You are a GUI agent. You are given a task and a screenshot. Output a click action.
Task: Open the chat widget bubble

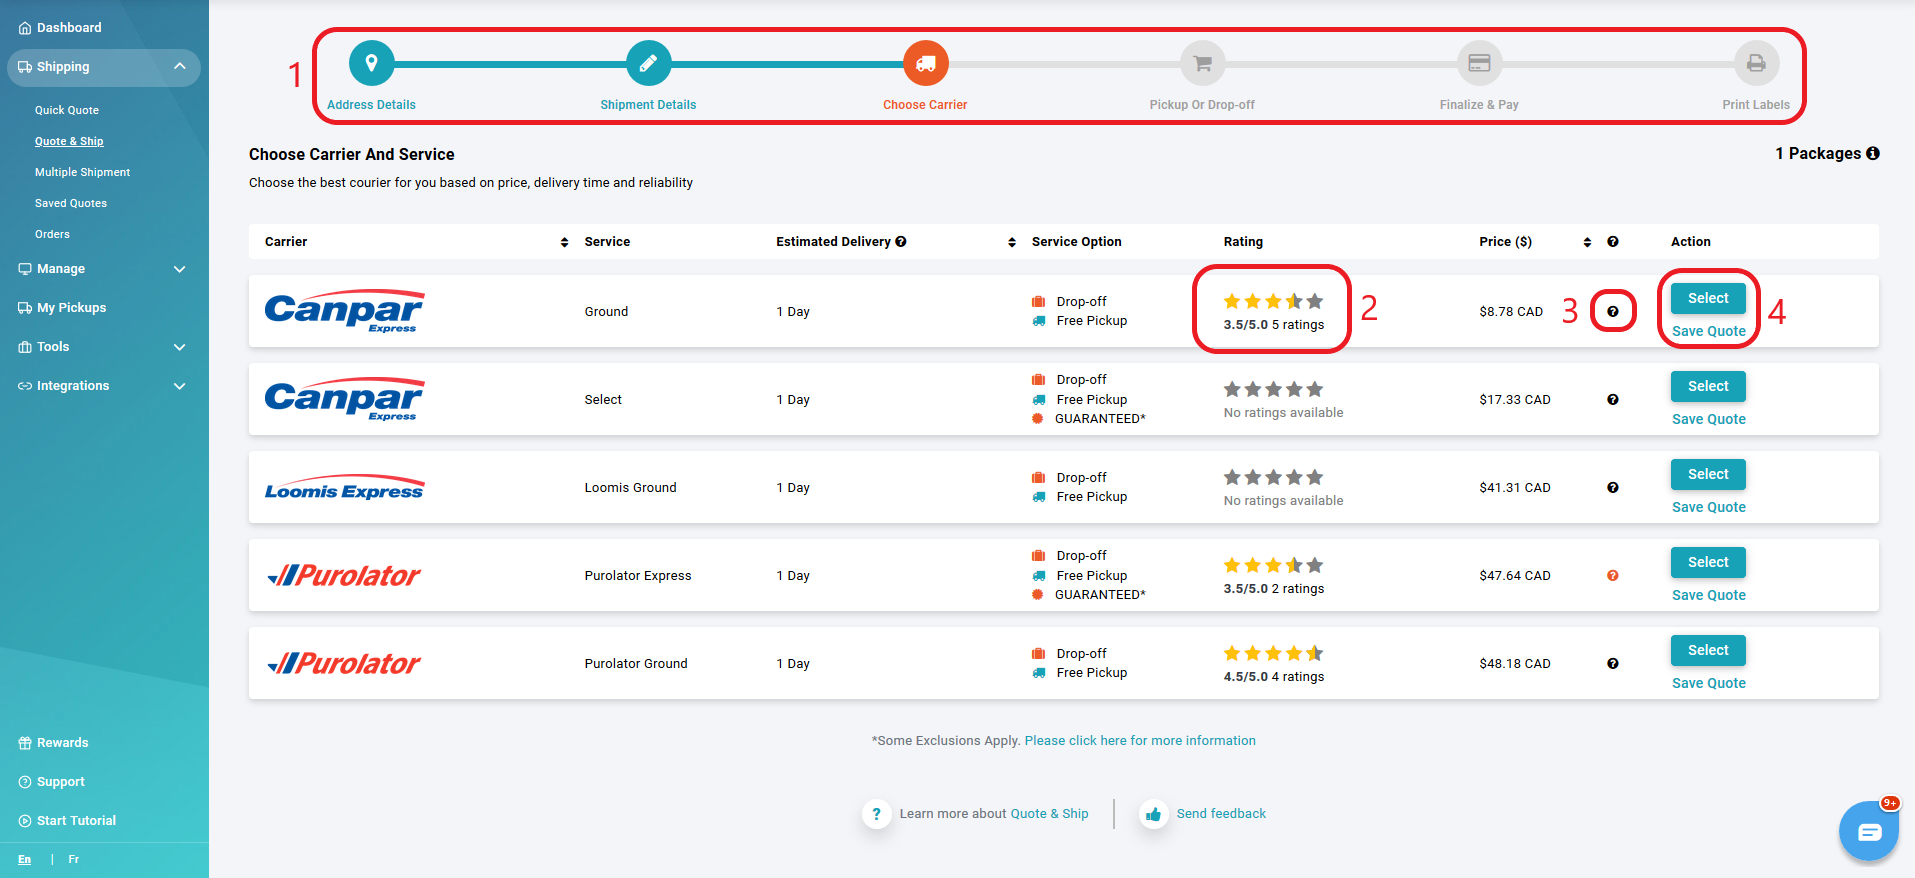click(x=1869, y=831)
